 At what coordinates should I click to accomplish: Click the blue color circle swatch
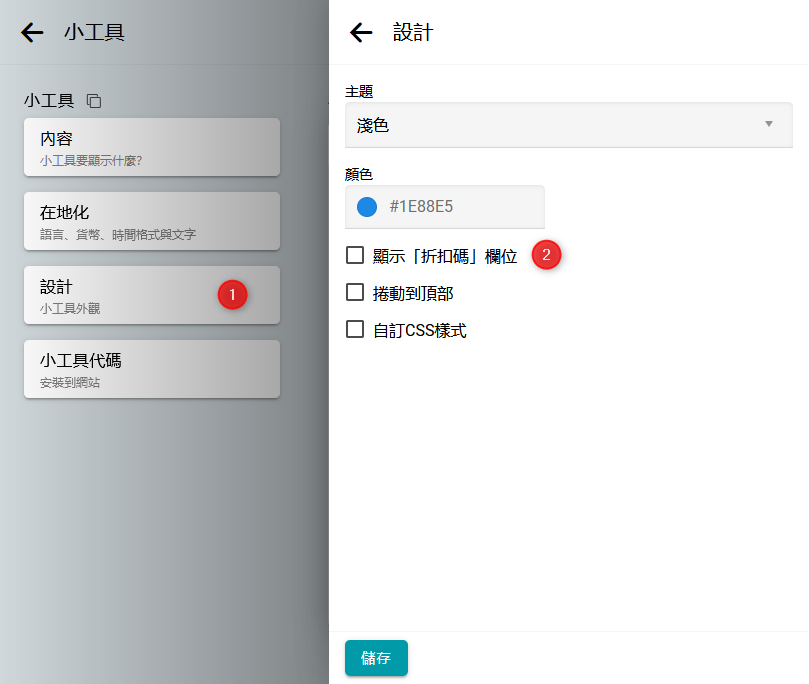click(x=367, y=207)
